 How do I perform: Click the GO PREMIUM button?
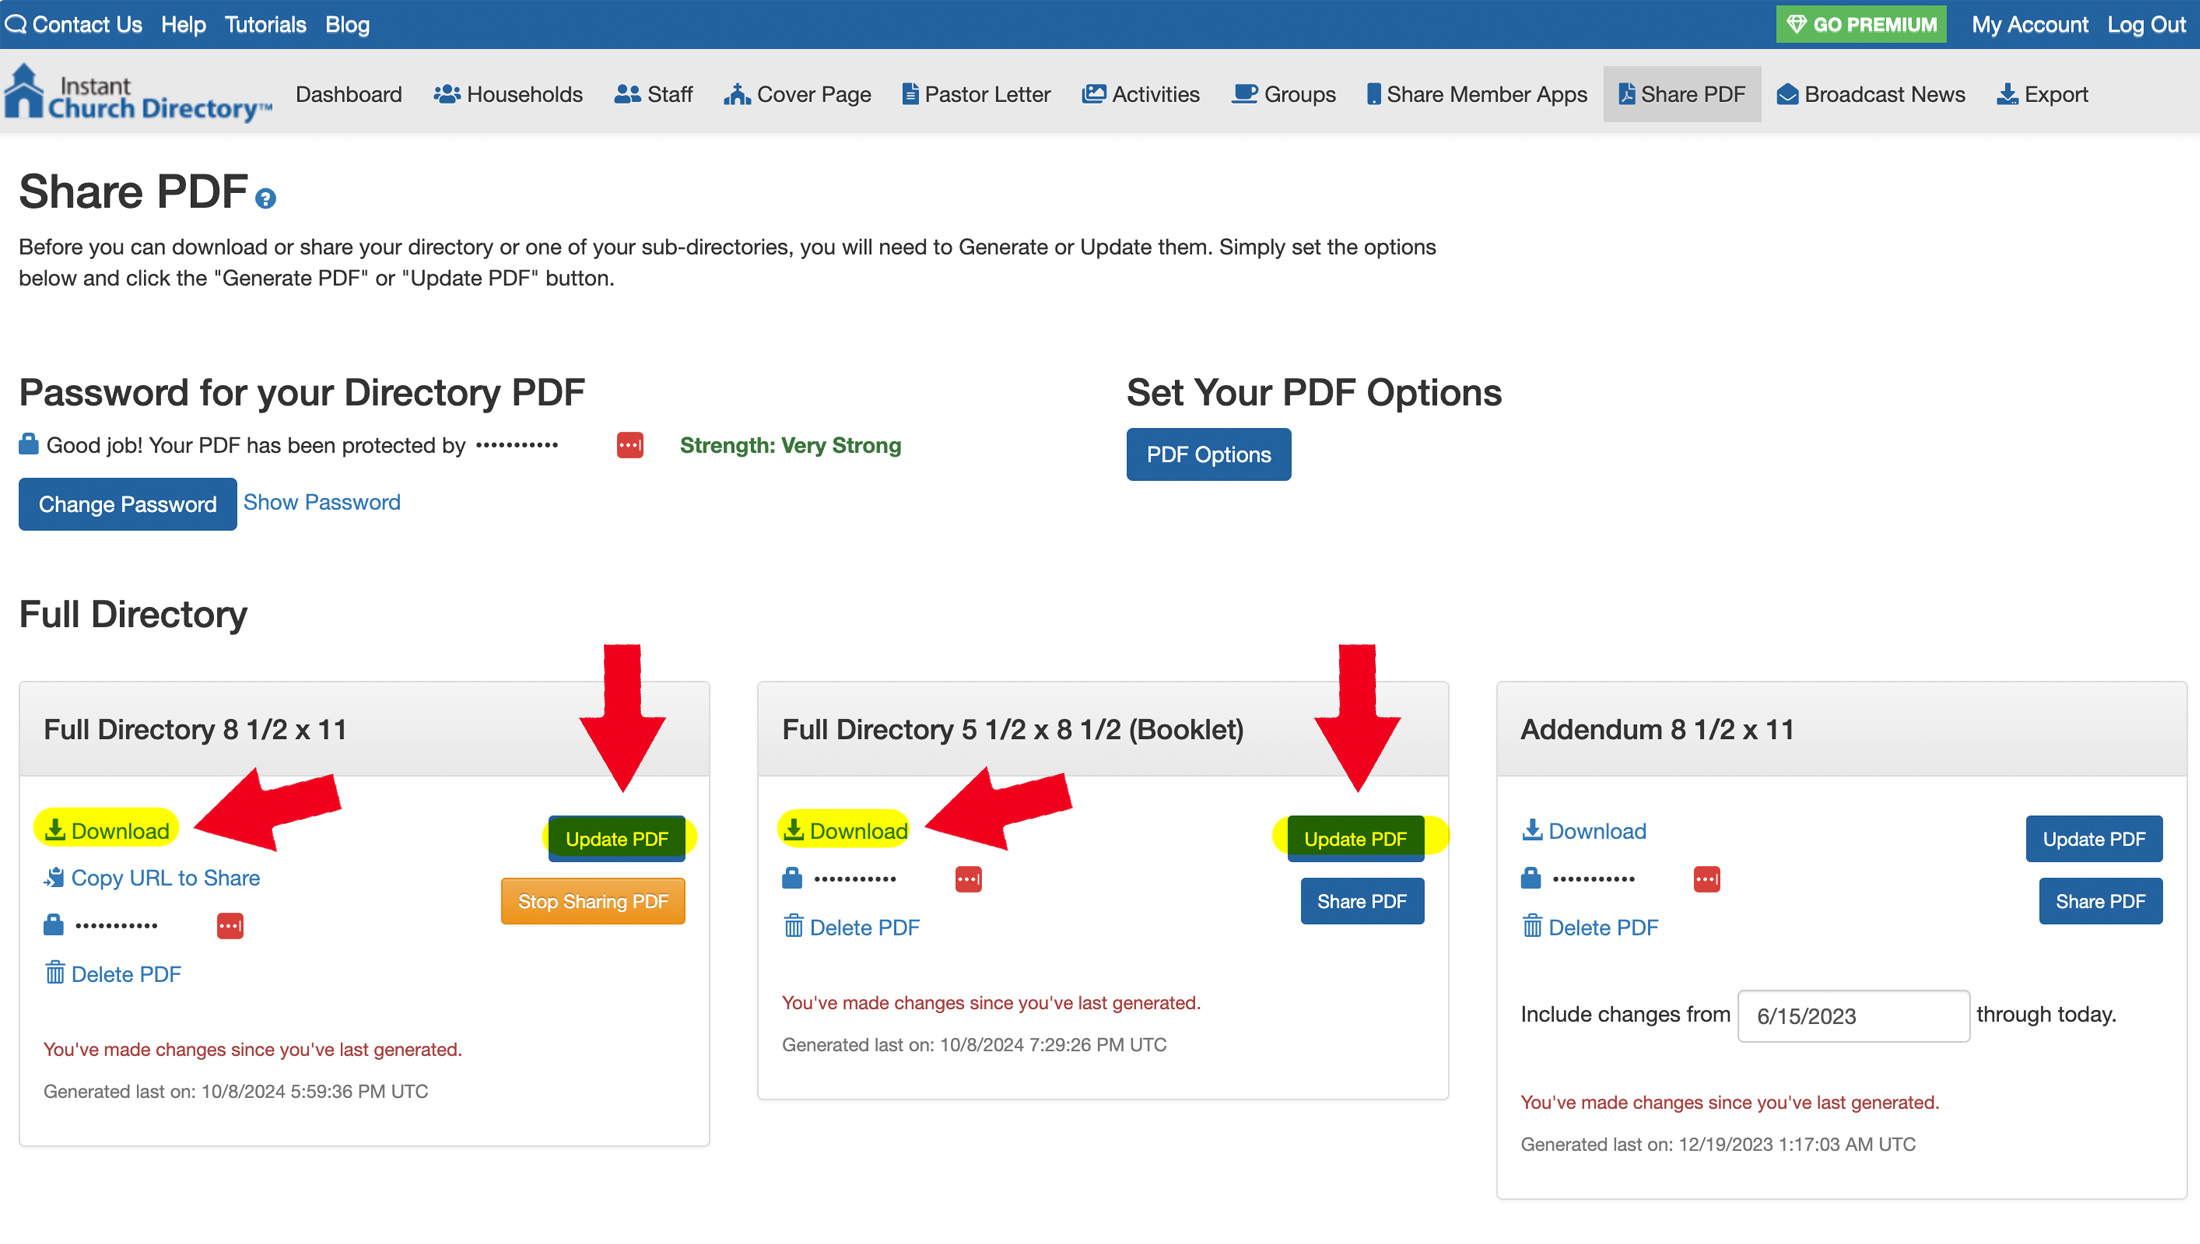click(1861, 24)
